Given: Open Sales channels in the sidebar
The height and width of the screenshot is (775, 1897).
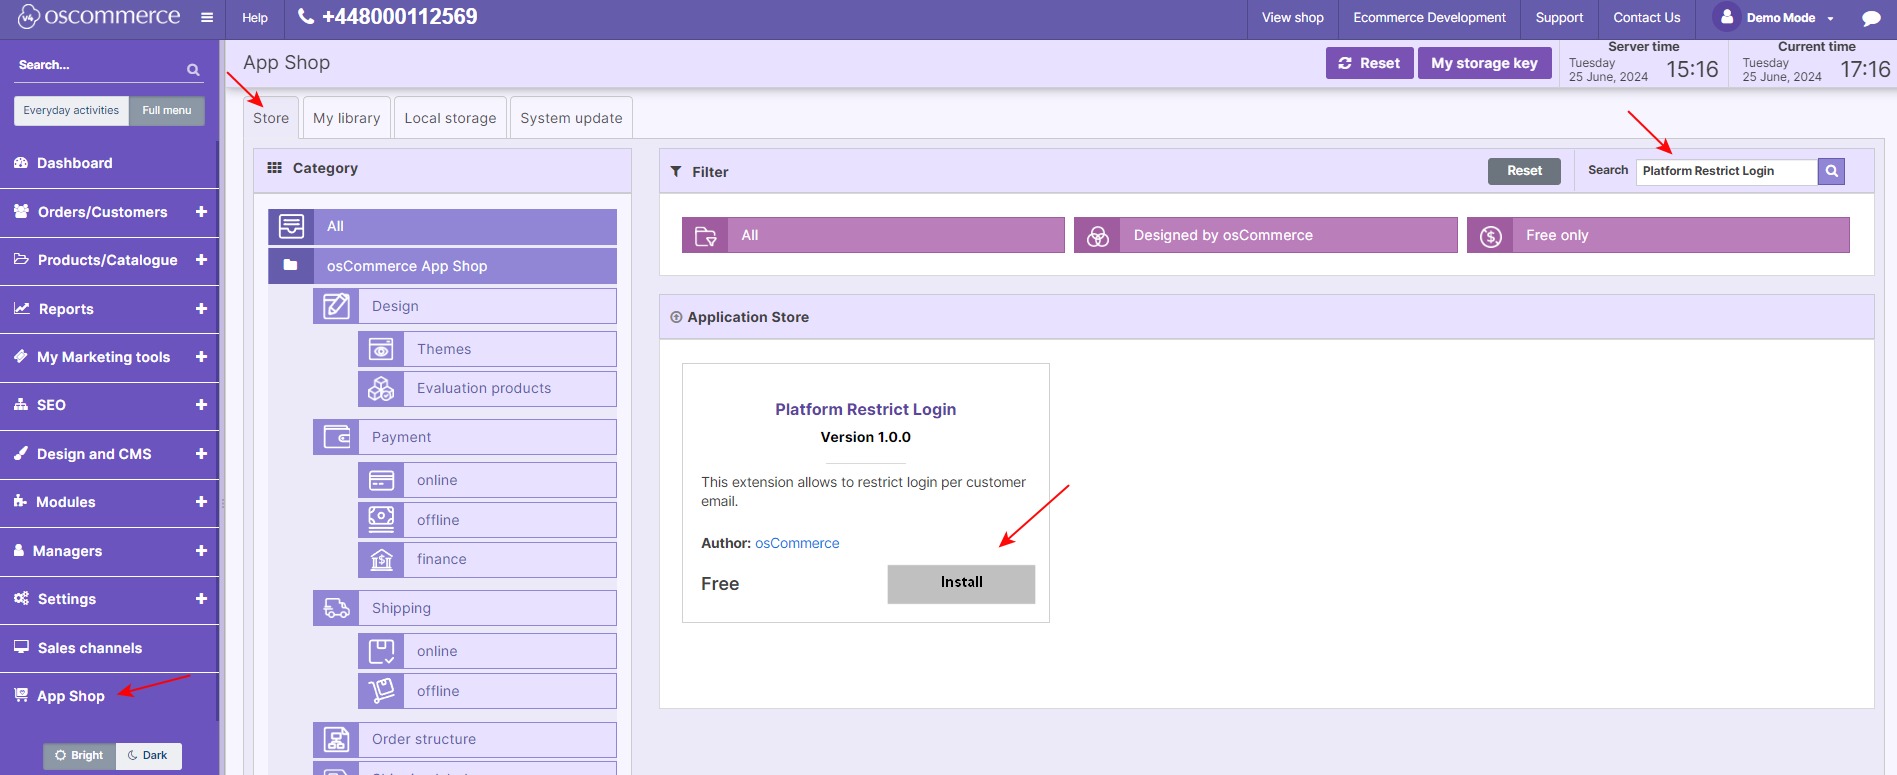Looking at the screenshot, I should tap(109, 648).
